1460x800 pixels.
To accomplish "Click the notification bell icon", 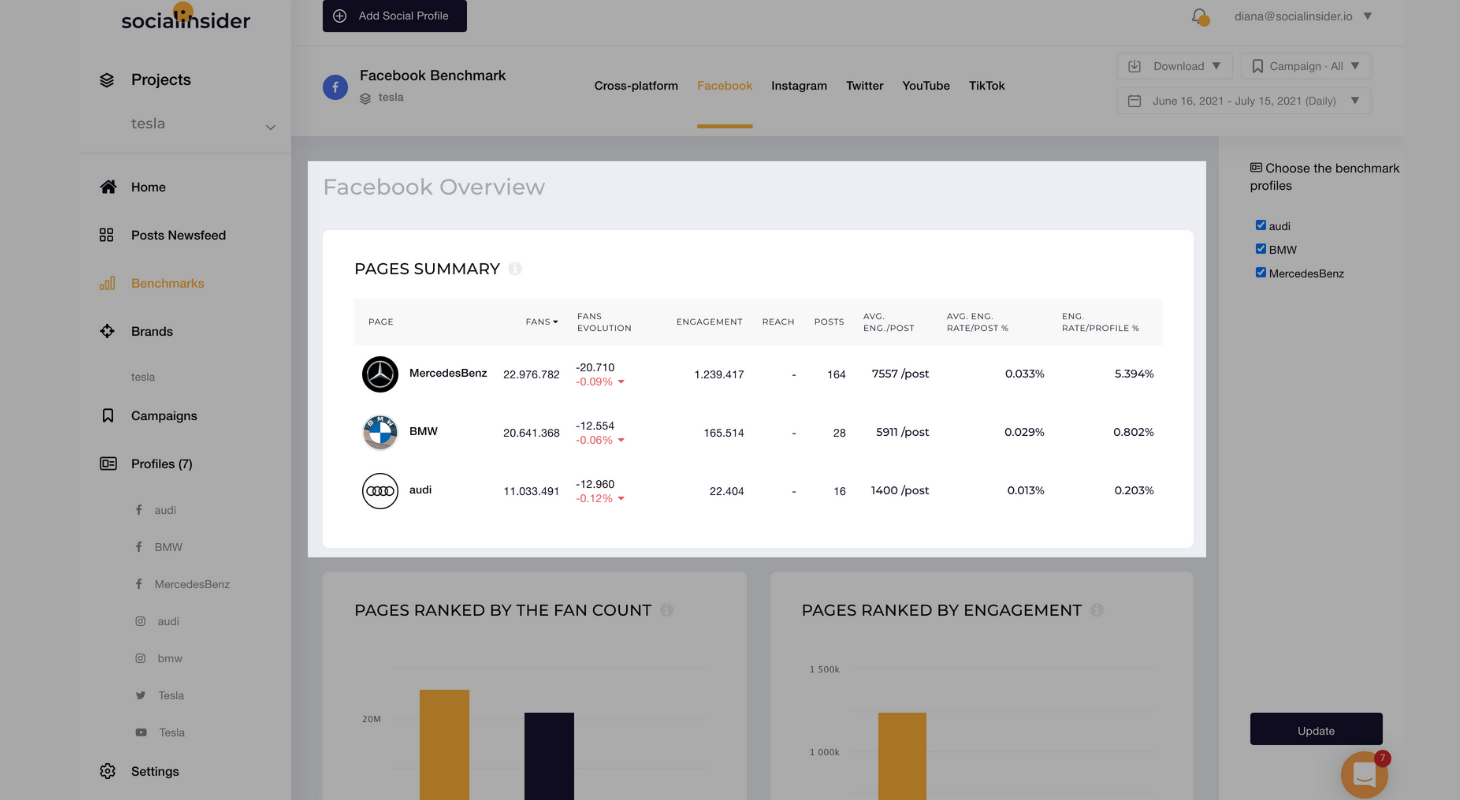I will (x=1199, y=16).
